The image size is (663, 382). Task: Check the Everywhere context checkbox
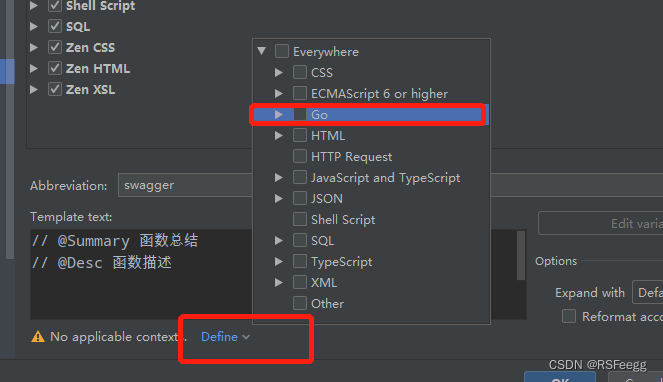[x=282, y=51]
